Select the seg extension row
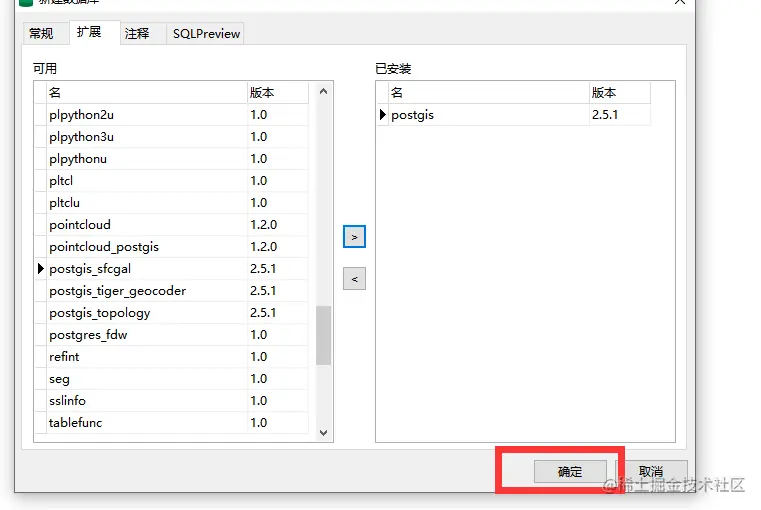This screenshot has width=761, height=510. (171, 379)
